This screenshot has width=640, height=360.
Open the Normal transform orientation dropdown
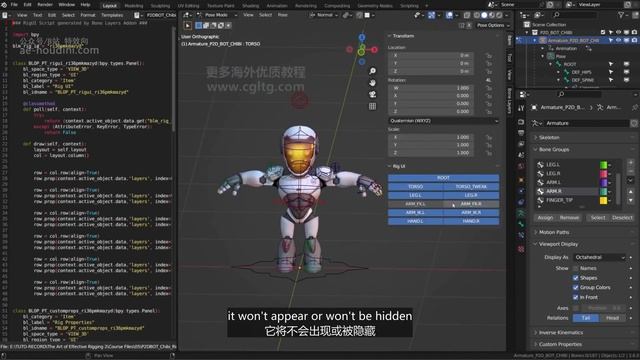[x=324, y=15]
